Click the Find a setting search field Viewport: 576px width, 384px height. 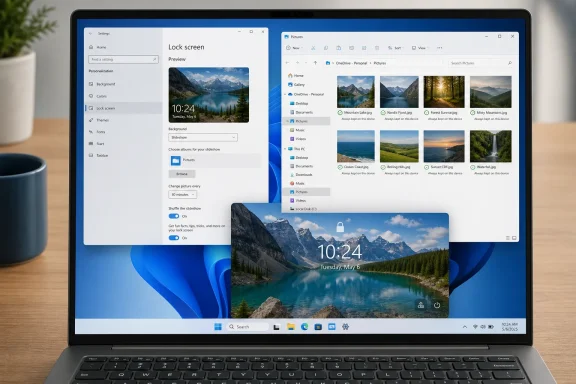pos(123,59)
